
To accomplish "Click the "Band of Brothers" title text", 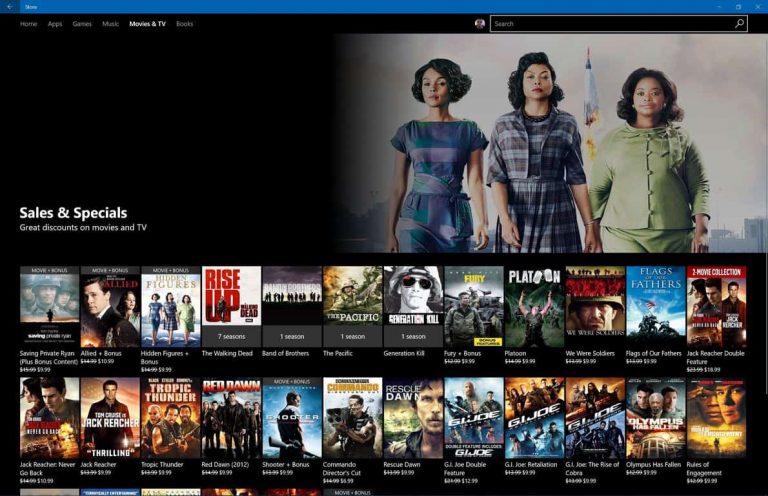I will point(286,353).
